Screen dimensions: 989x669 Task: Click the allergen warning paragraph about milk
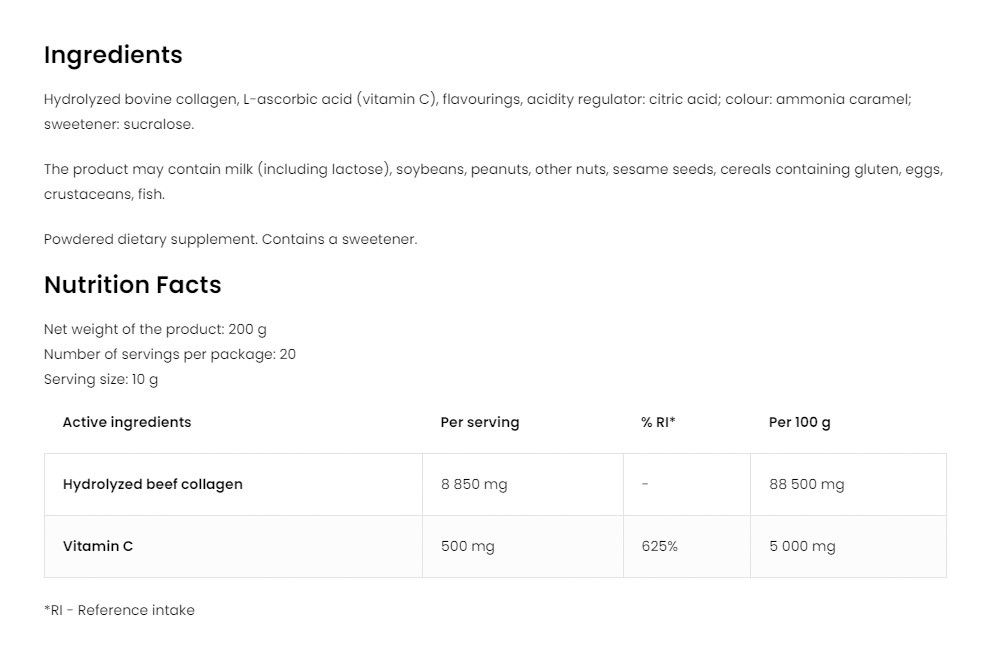pyautogui.click(x=493, y=170)
